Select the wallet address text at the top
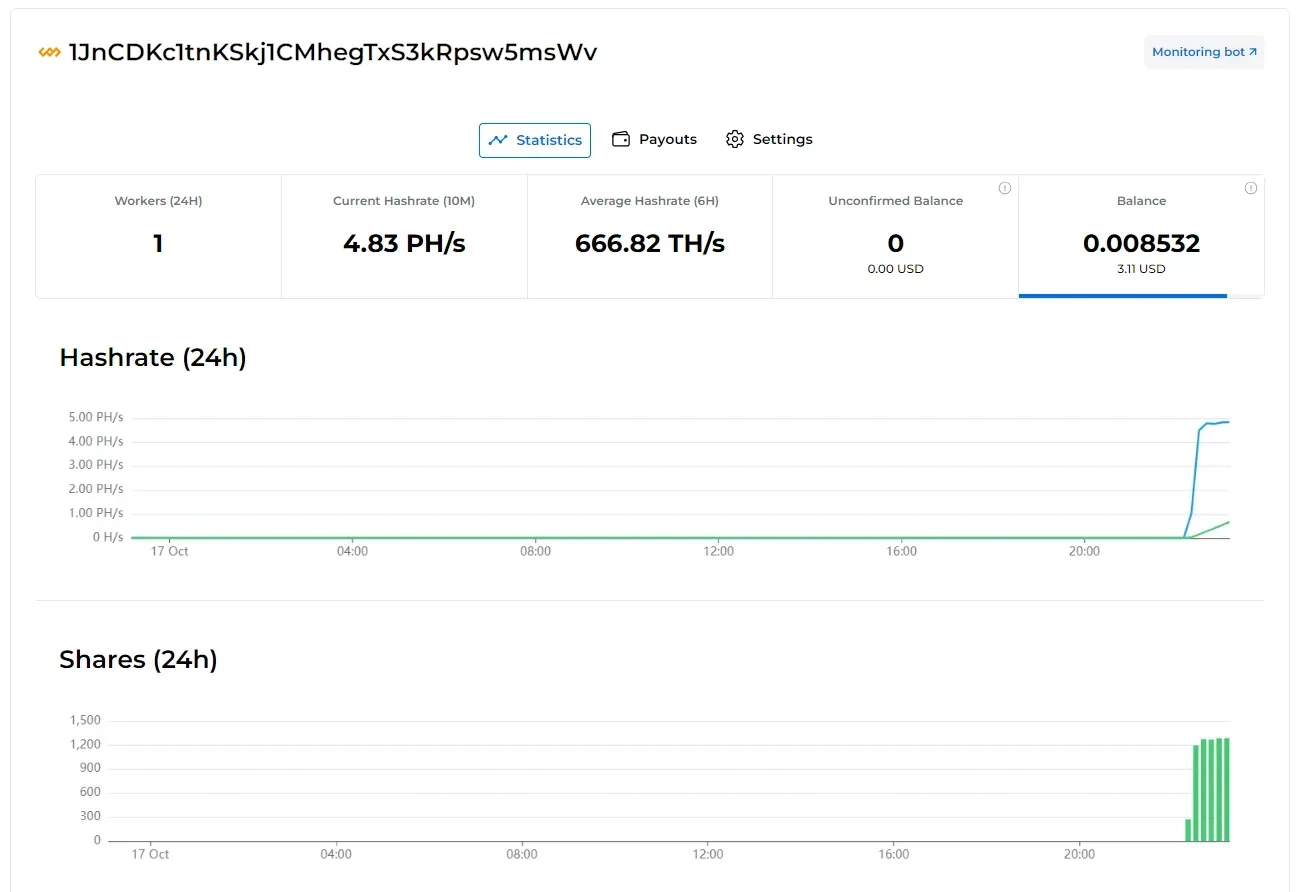The width and height of the screenshot is (1297, 892). 332,52
